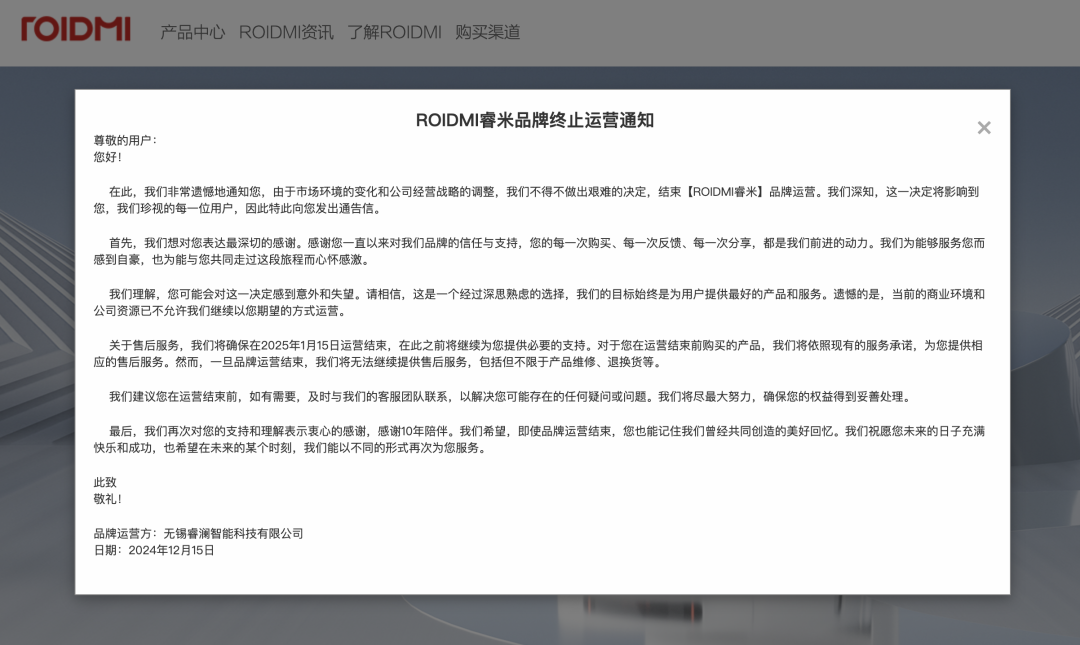Close the brand termination notice popup
Screen dimensions: 1080x645
pyautogui.click(x=984, y=128)
